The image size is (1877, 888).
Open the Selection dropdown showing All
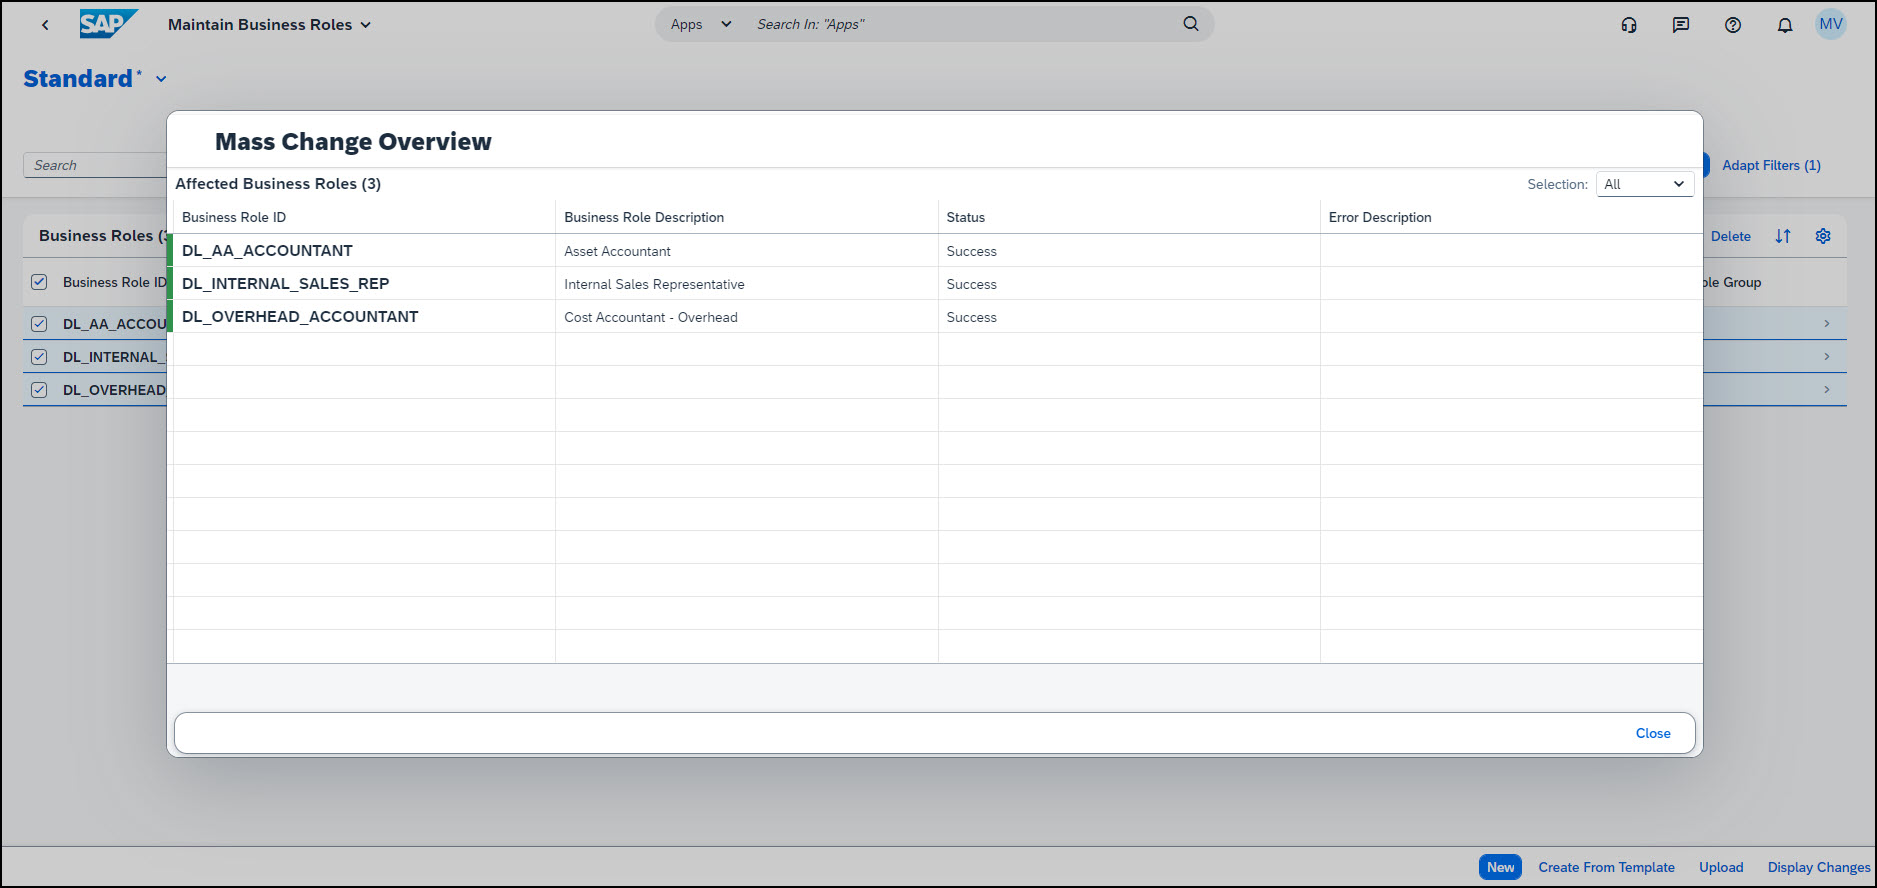coord(1644,184)
